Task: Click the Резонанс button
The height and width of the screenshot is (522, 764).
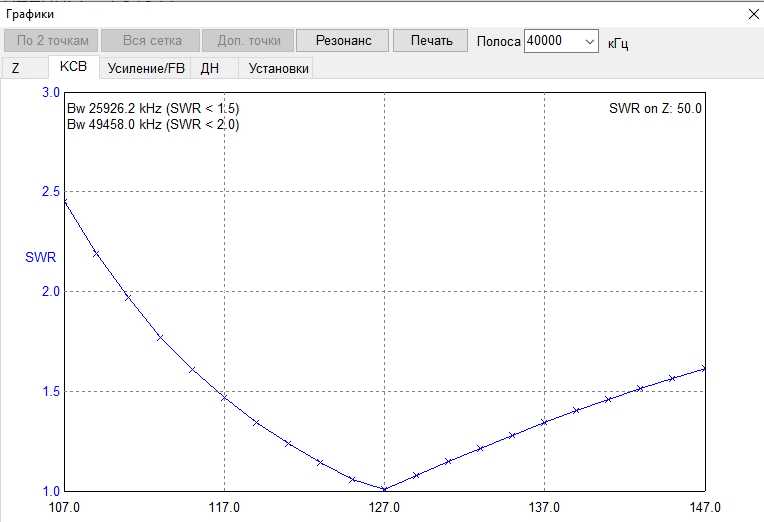Action: click(x=343, y=40)
